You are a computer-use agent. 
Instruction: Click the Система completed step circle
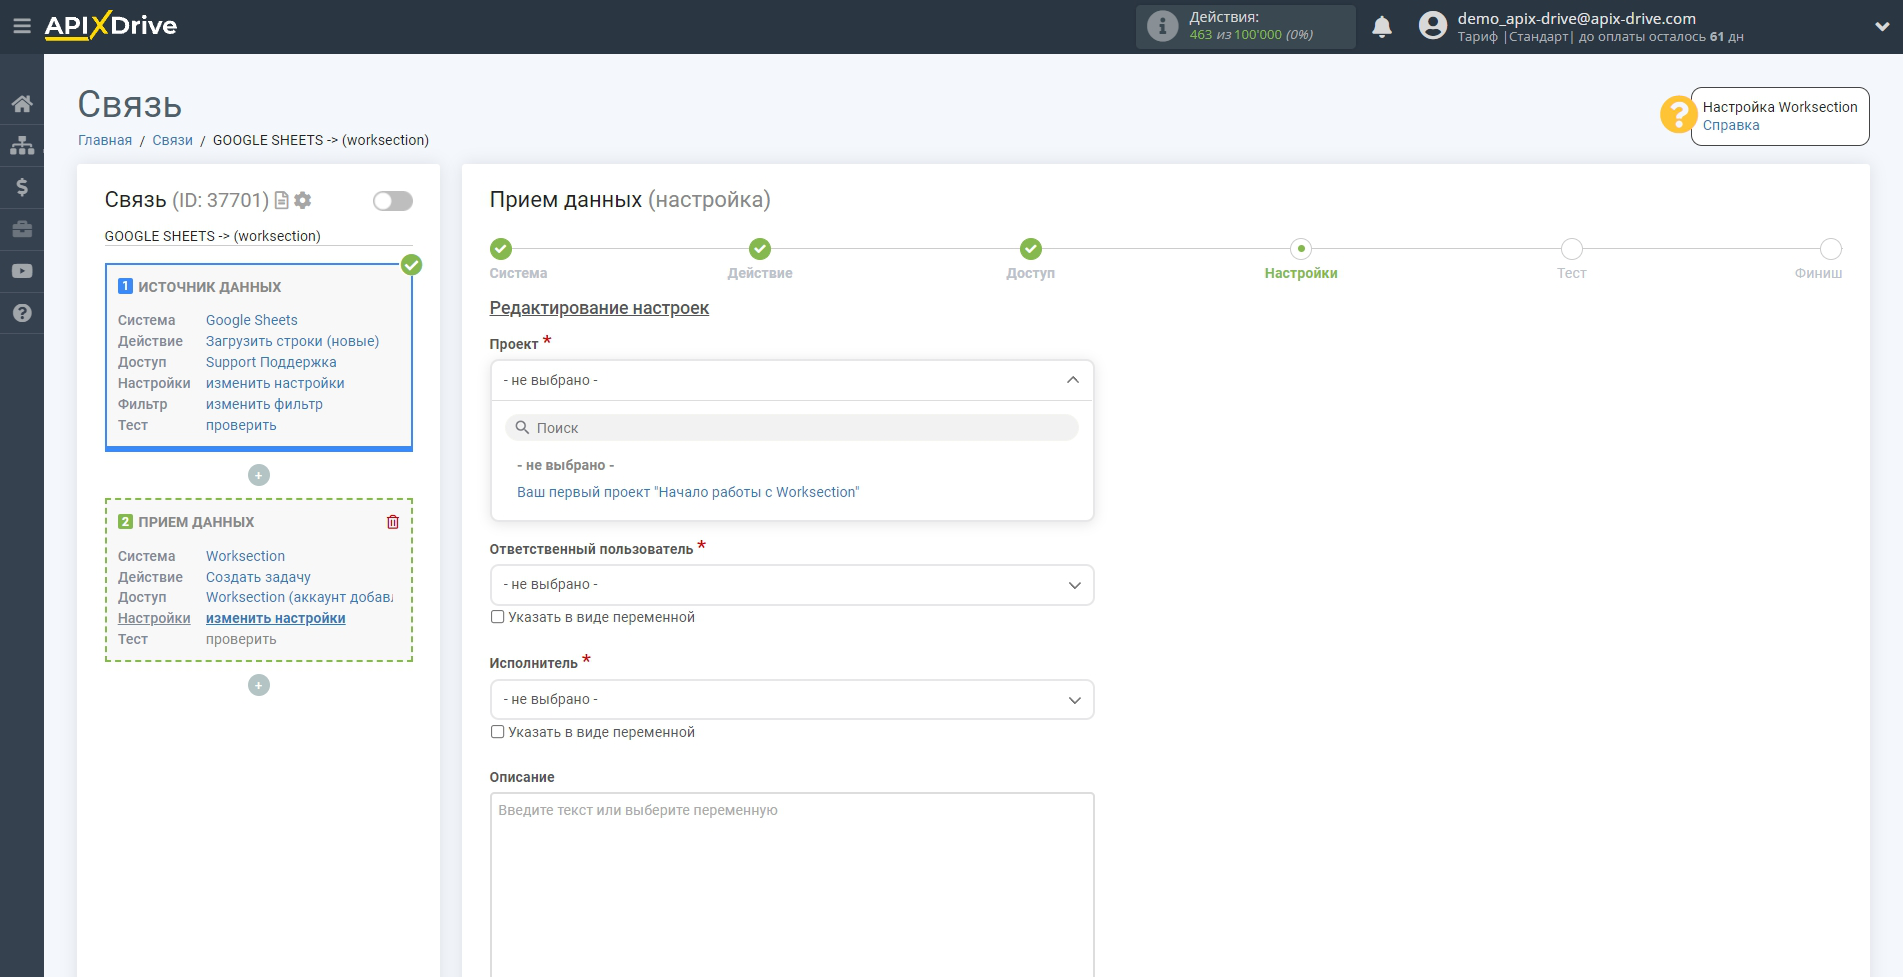pyautogui.click(x=501, y=249)
